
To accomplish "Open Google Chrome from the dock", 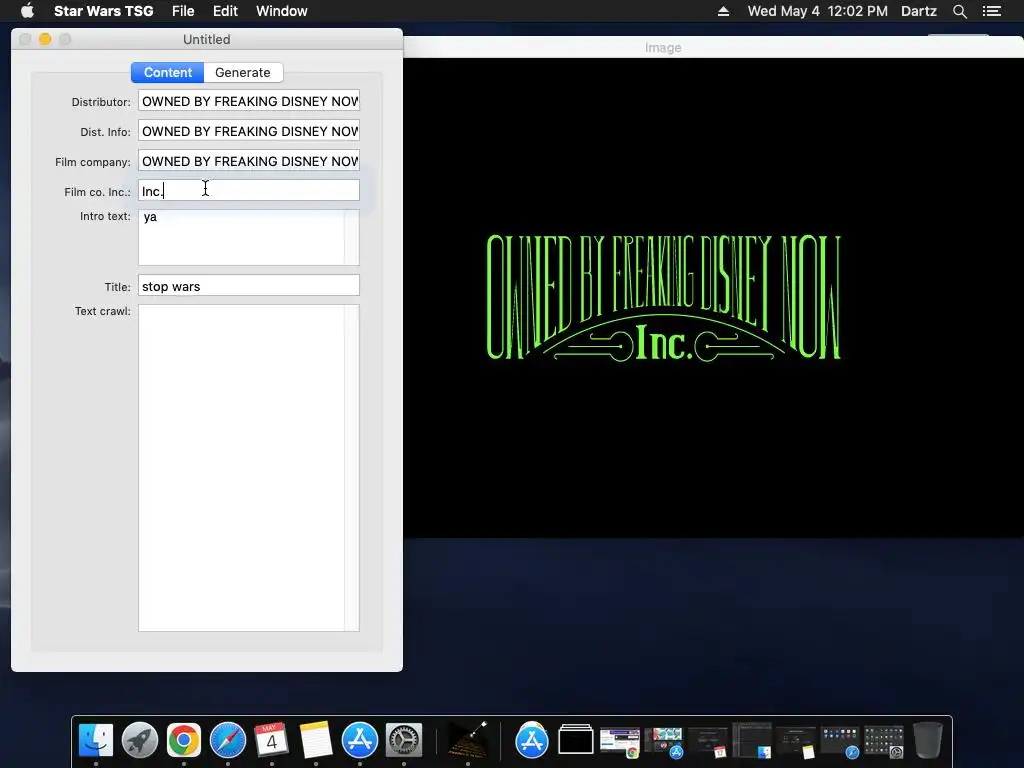I will coord(184,741).
